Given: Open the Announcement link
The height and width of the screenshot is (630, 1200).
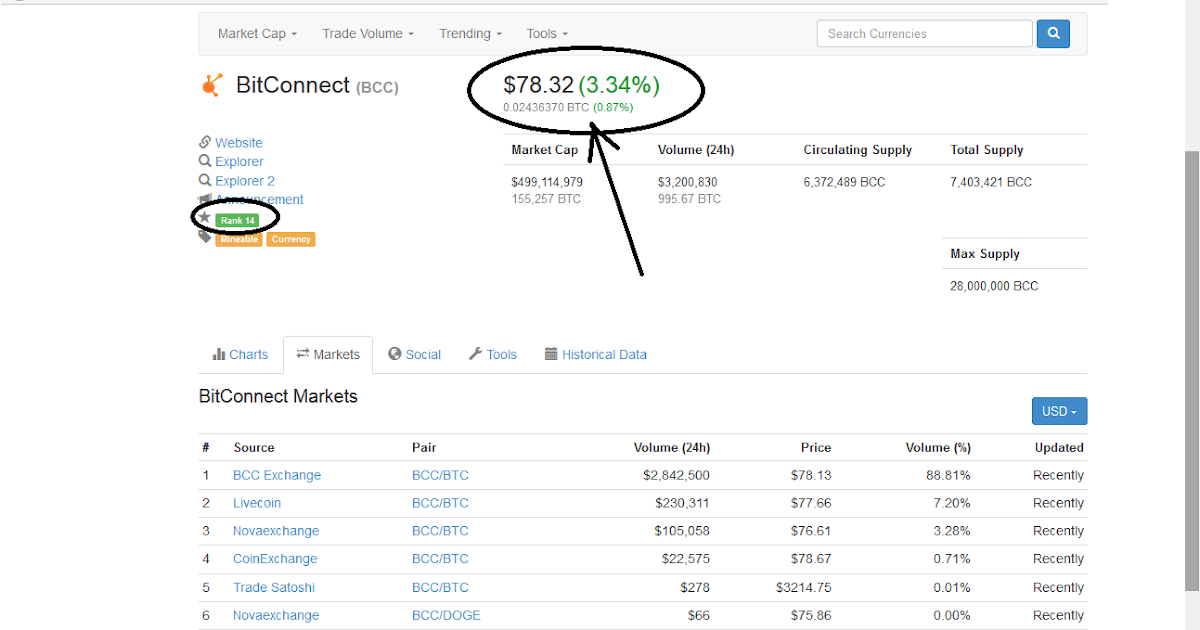Looking at the screenshot, I should pos(259,199).
